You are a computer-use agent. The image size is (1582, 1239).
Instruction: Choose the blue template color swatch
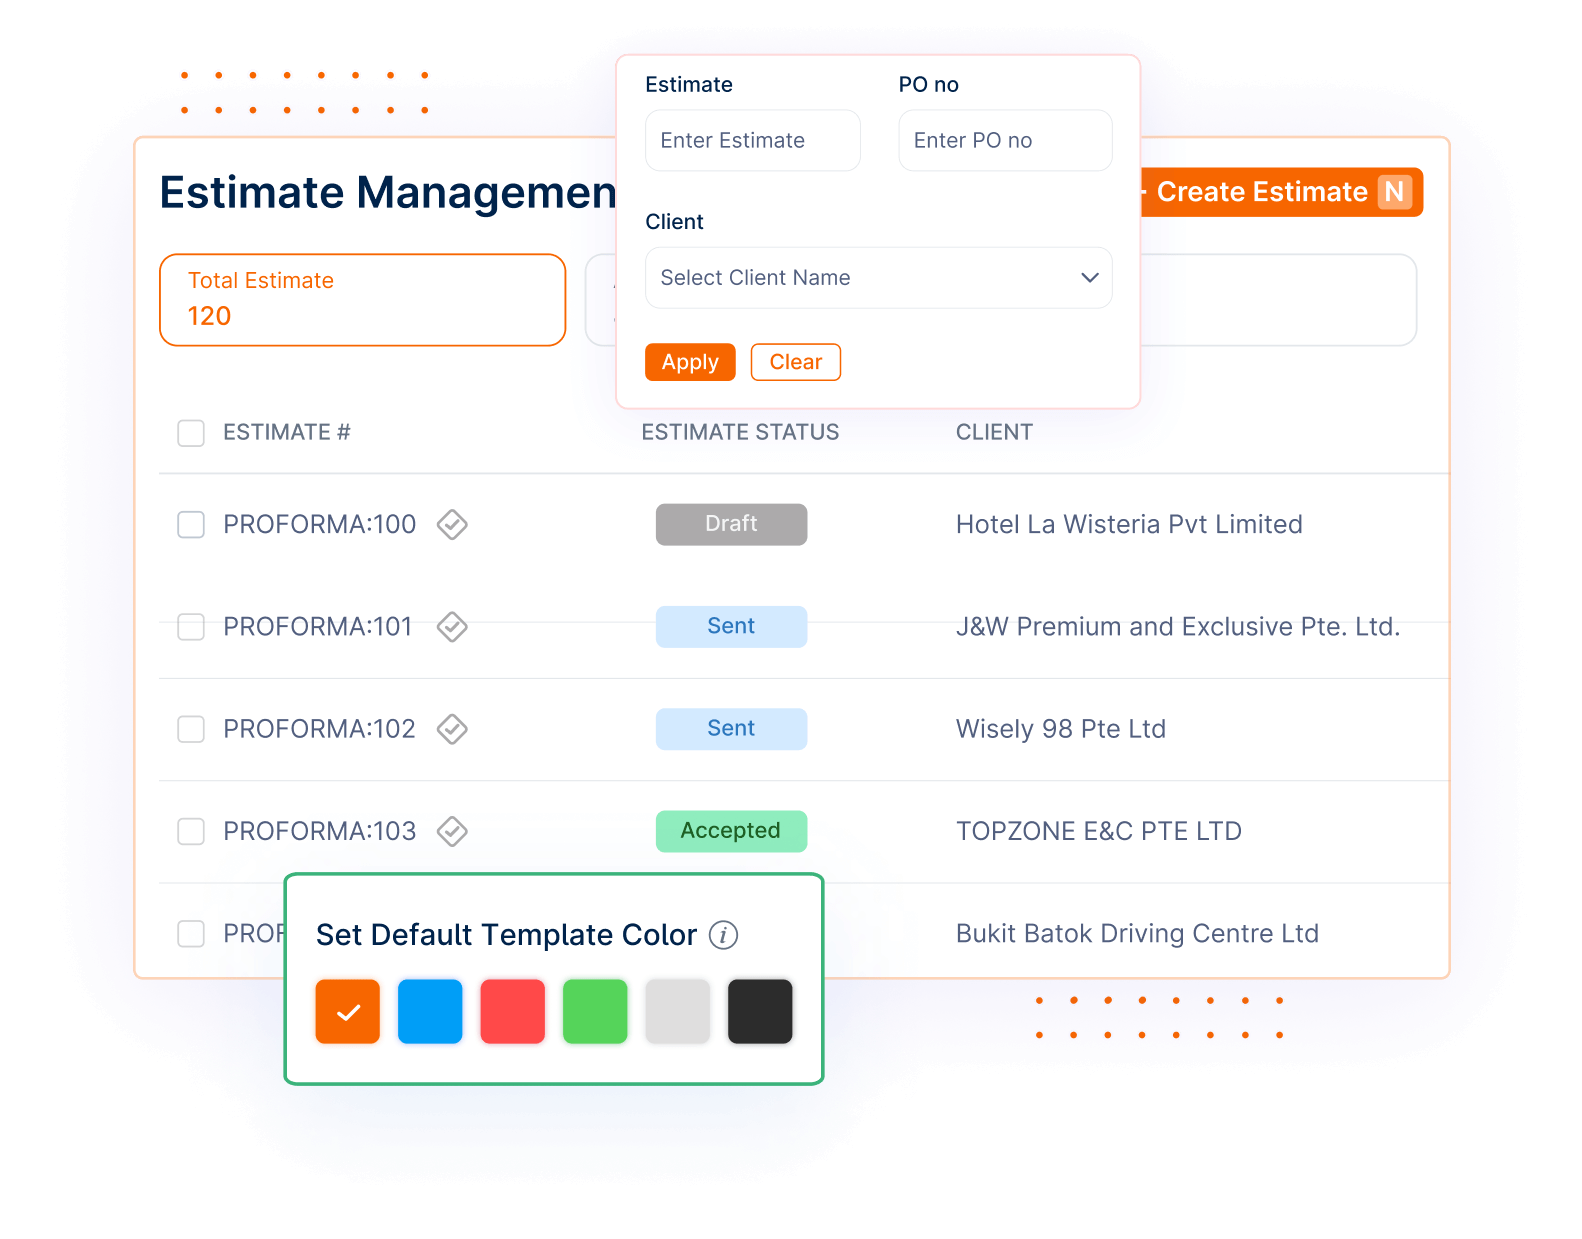click(x=430, y=1011)
